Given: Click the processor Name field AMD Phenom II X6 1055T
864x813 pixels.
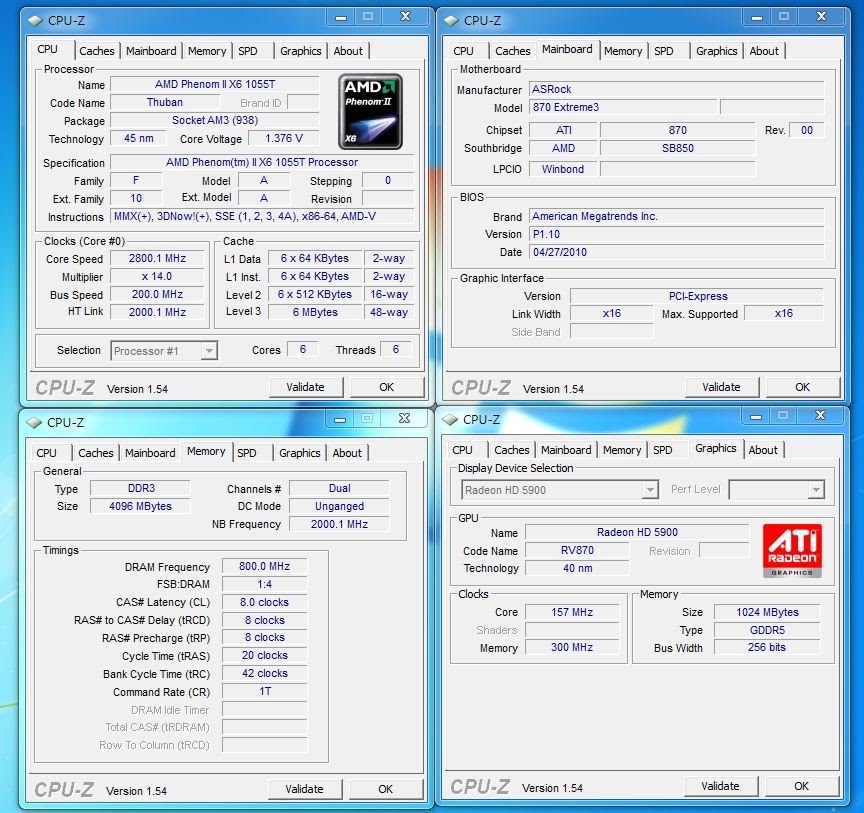Looking at the screenshot, I should (x=215, y=84).
